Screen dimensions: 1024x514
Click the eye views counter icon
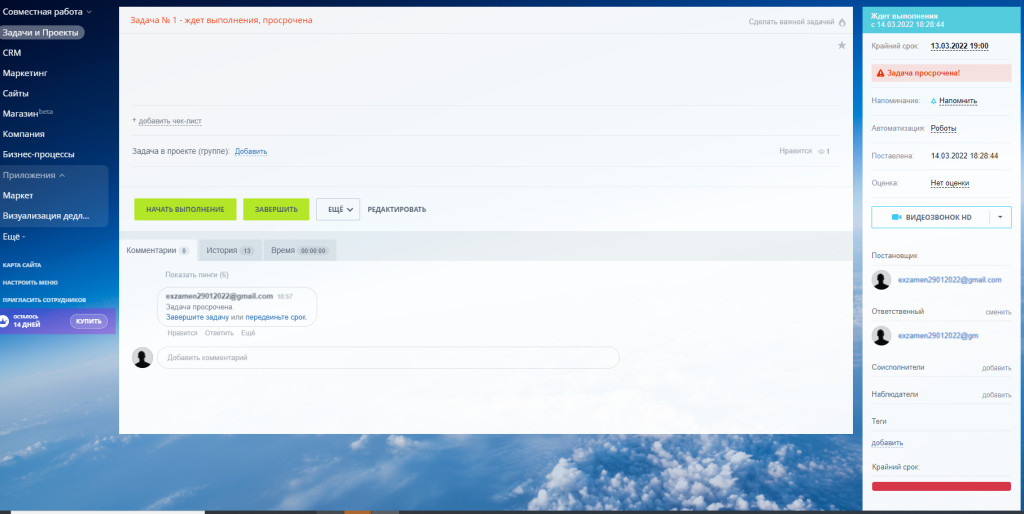821,152
